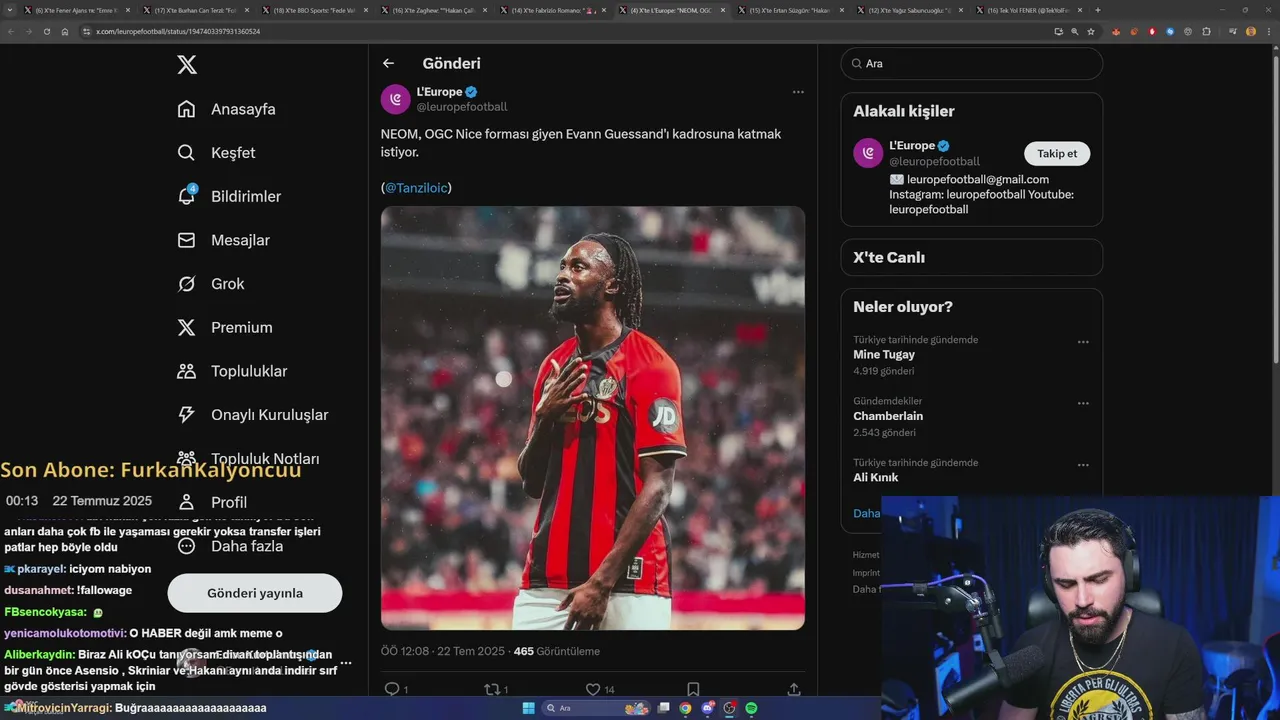Image resolution: width=1280 pixels, height=720 pixels.
Task: Open Anasayfa home icon
Action: pyautogui.click(x=186, y=109)
